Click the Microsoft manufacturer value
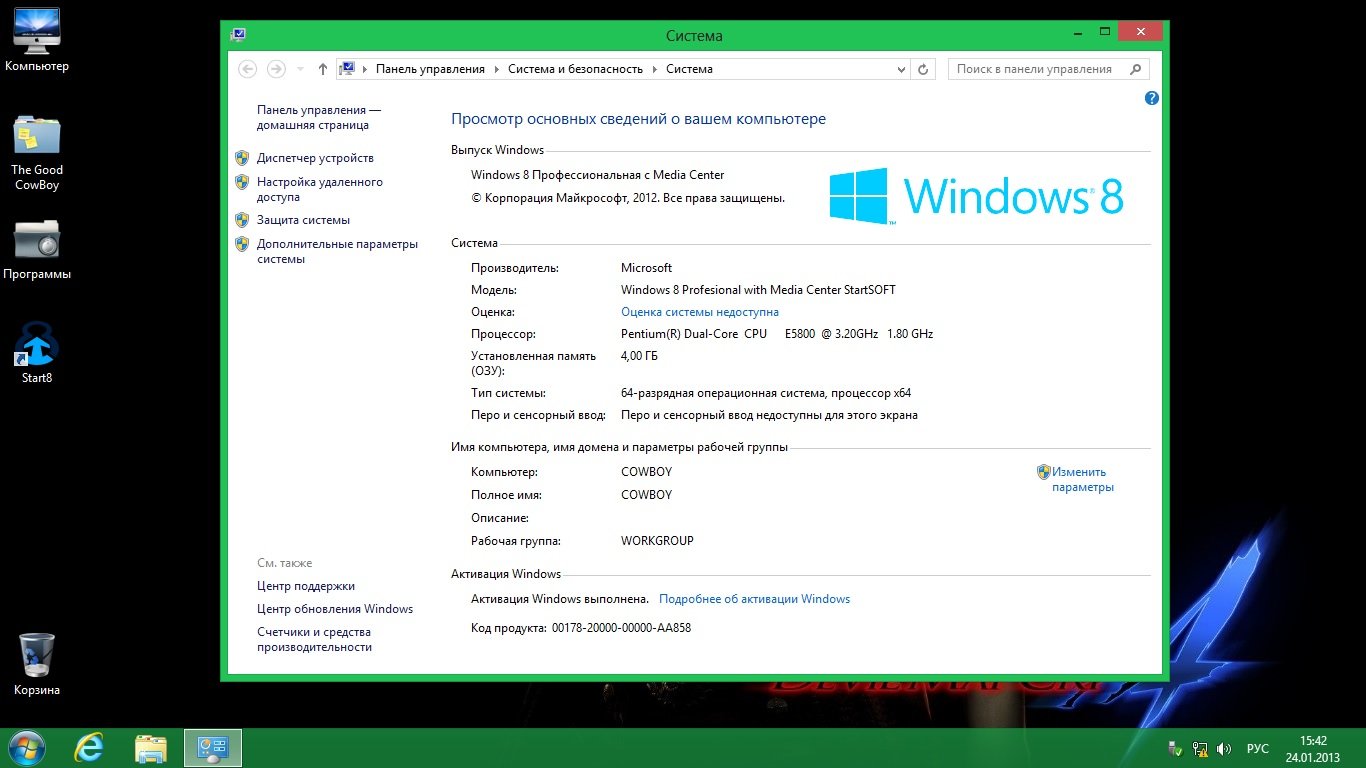This screenshot has height=768, width=1366. click(646, 268)
